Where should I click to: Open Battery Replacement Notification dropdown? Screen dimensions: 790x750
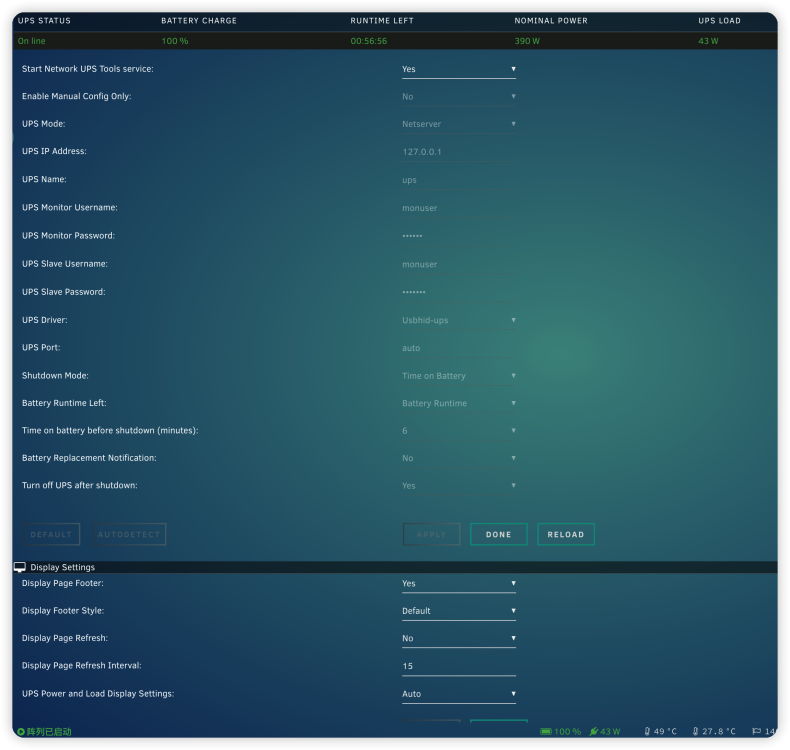click(x=458, y=458)
